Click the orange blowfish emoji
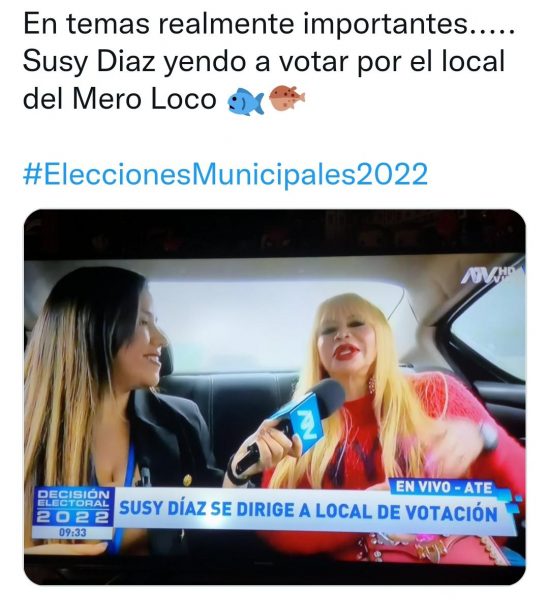 [287, 98]
